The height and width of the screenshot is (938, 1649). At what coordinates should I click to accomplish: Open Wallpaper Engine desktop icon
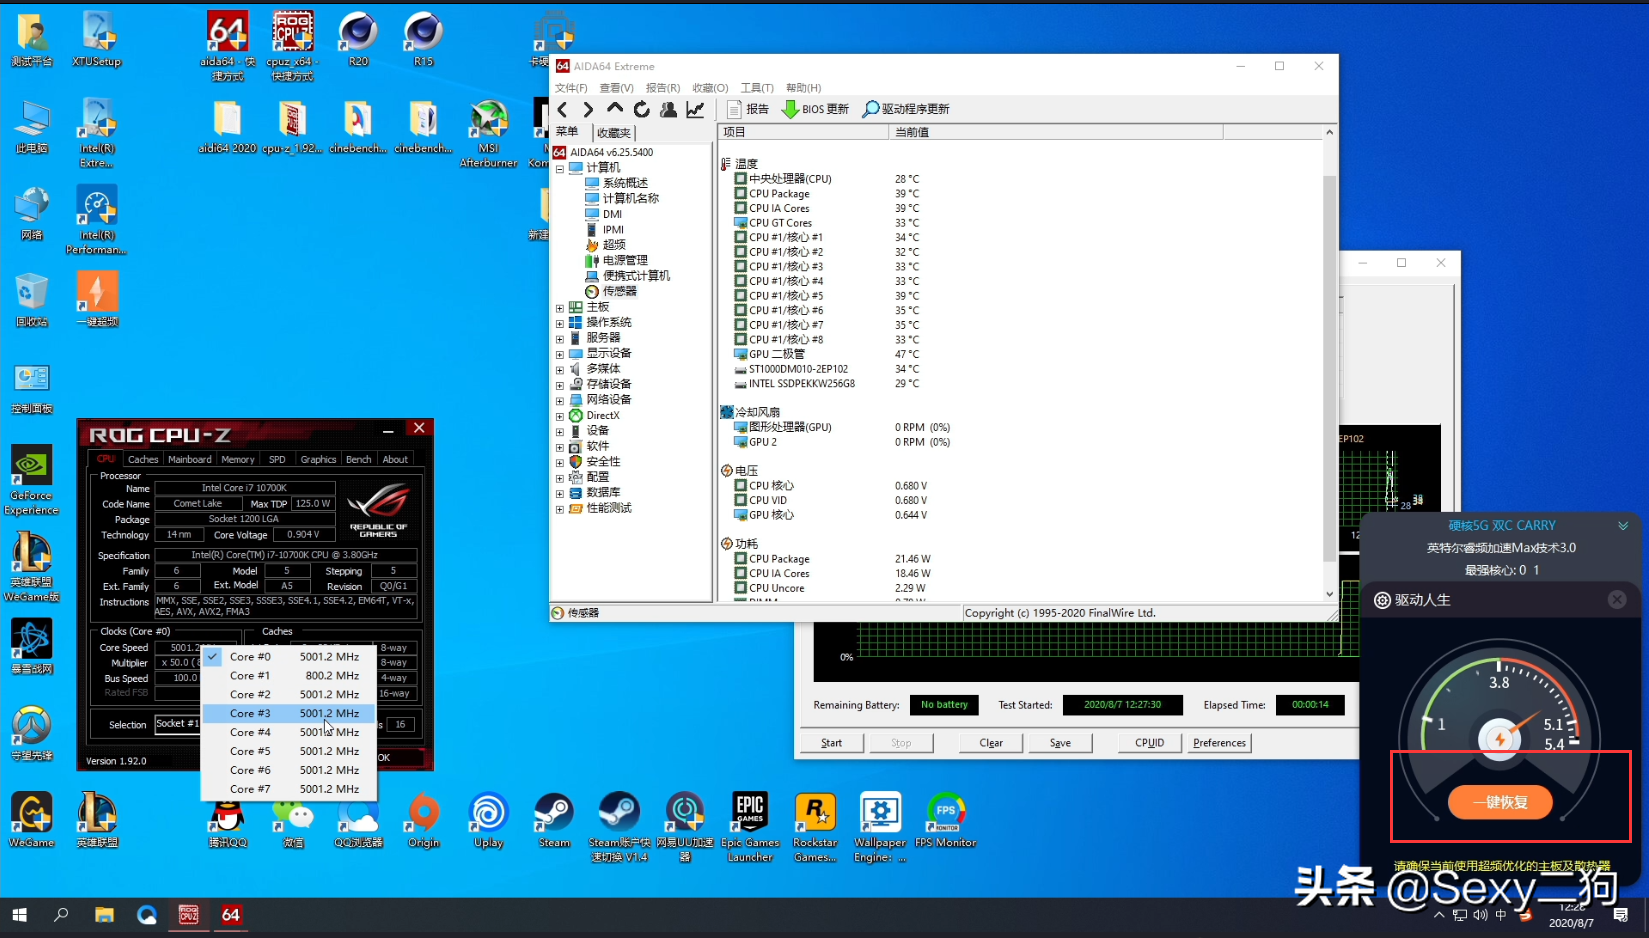(880, 828)
